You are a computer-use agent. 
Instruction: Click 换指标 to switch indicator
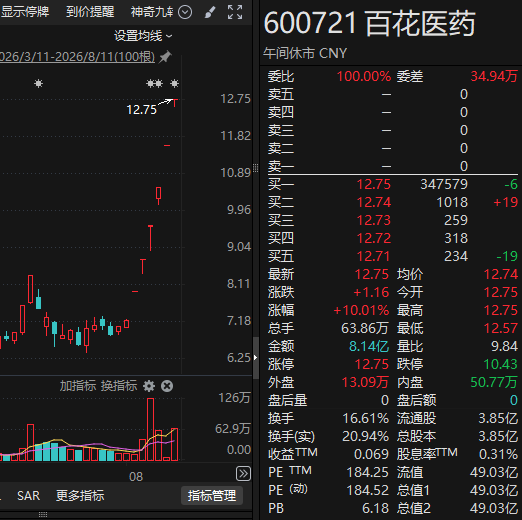pos(119,386)
